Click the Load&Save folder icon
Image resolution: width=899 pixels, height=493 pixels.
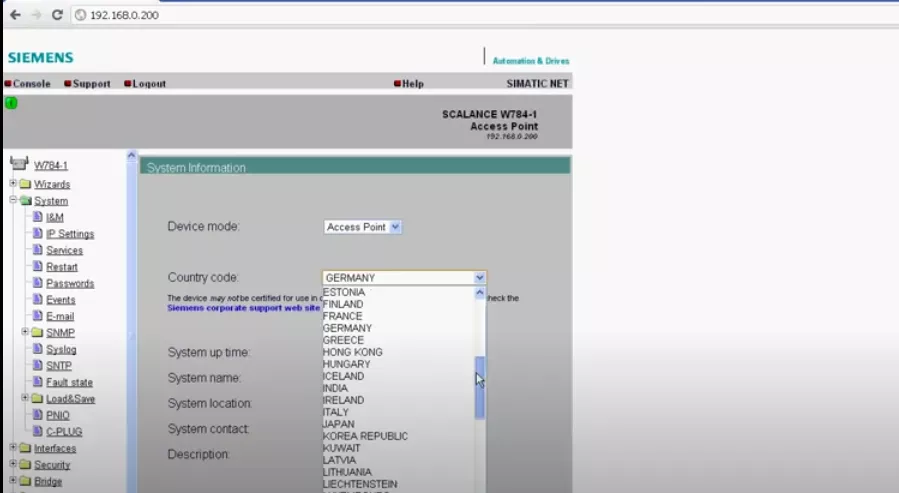37,398
